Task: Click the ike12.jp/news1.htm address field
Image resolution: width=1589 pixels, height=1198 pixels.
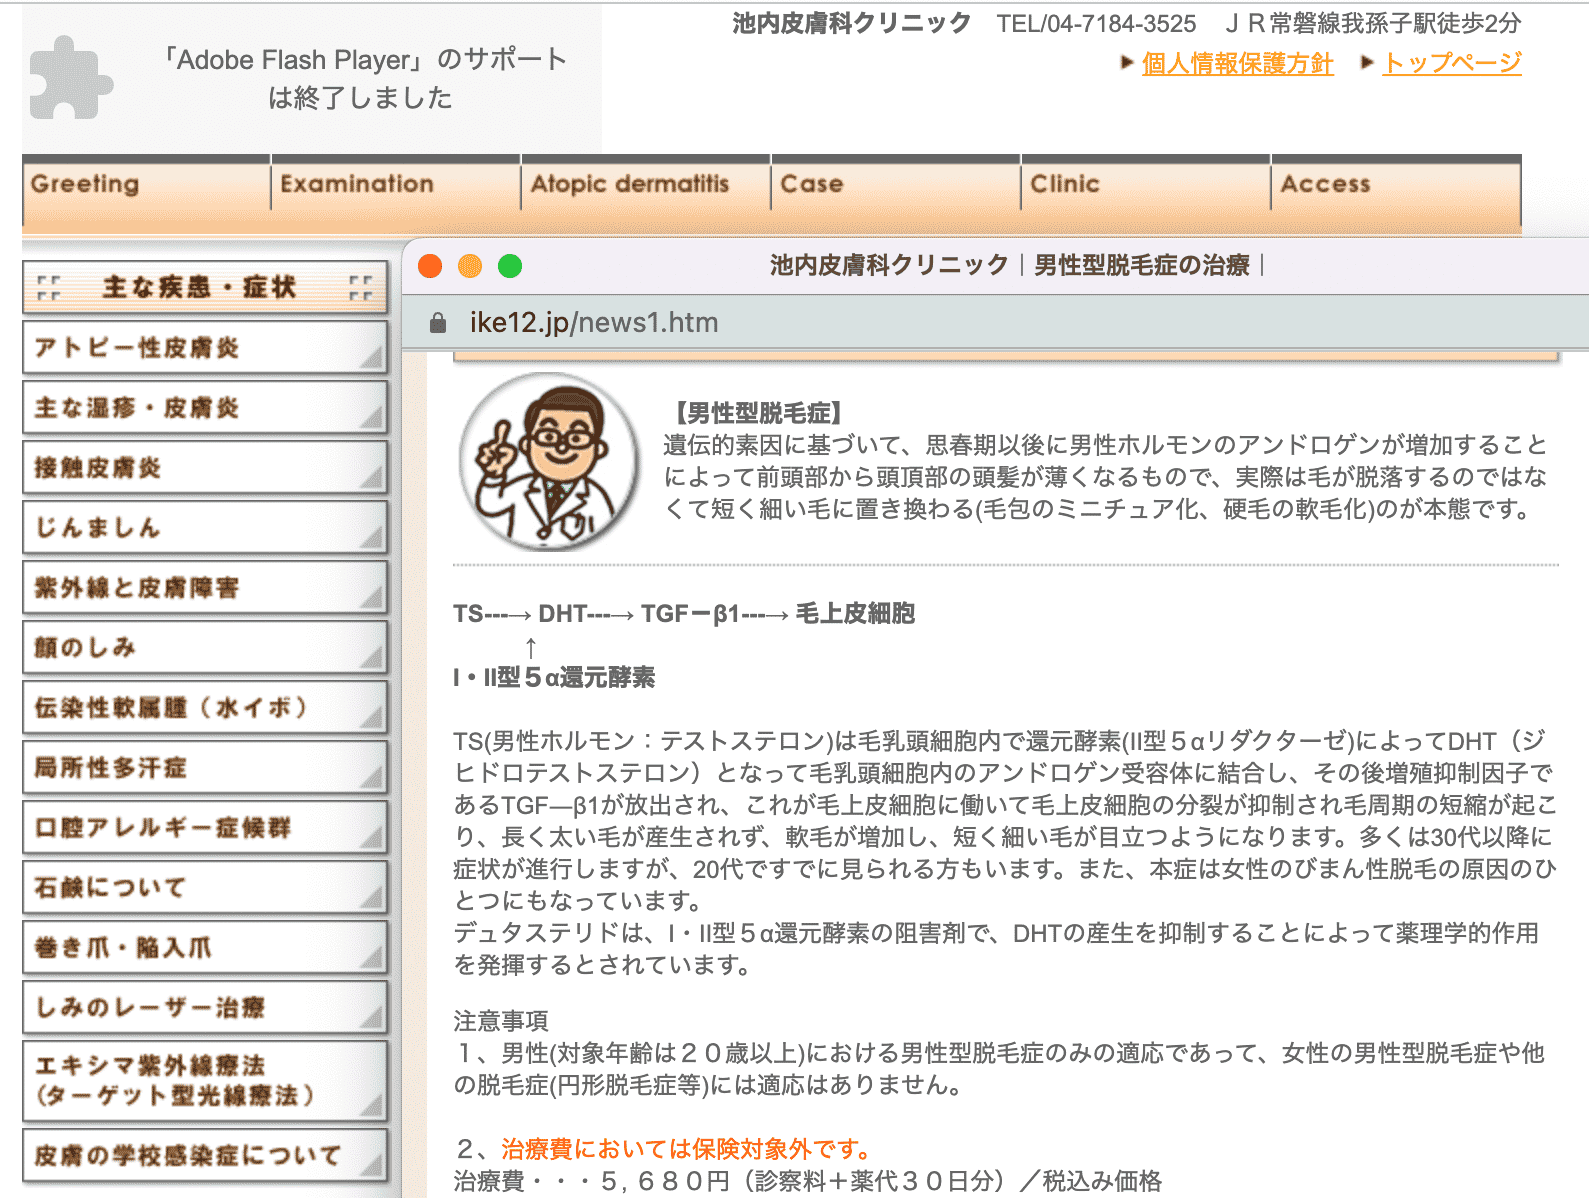Action: coord(594,323)
